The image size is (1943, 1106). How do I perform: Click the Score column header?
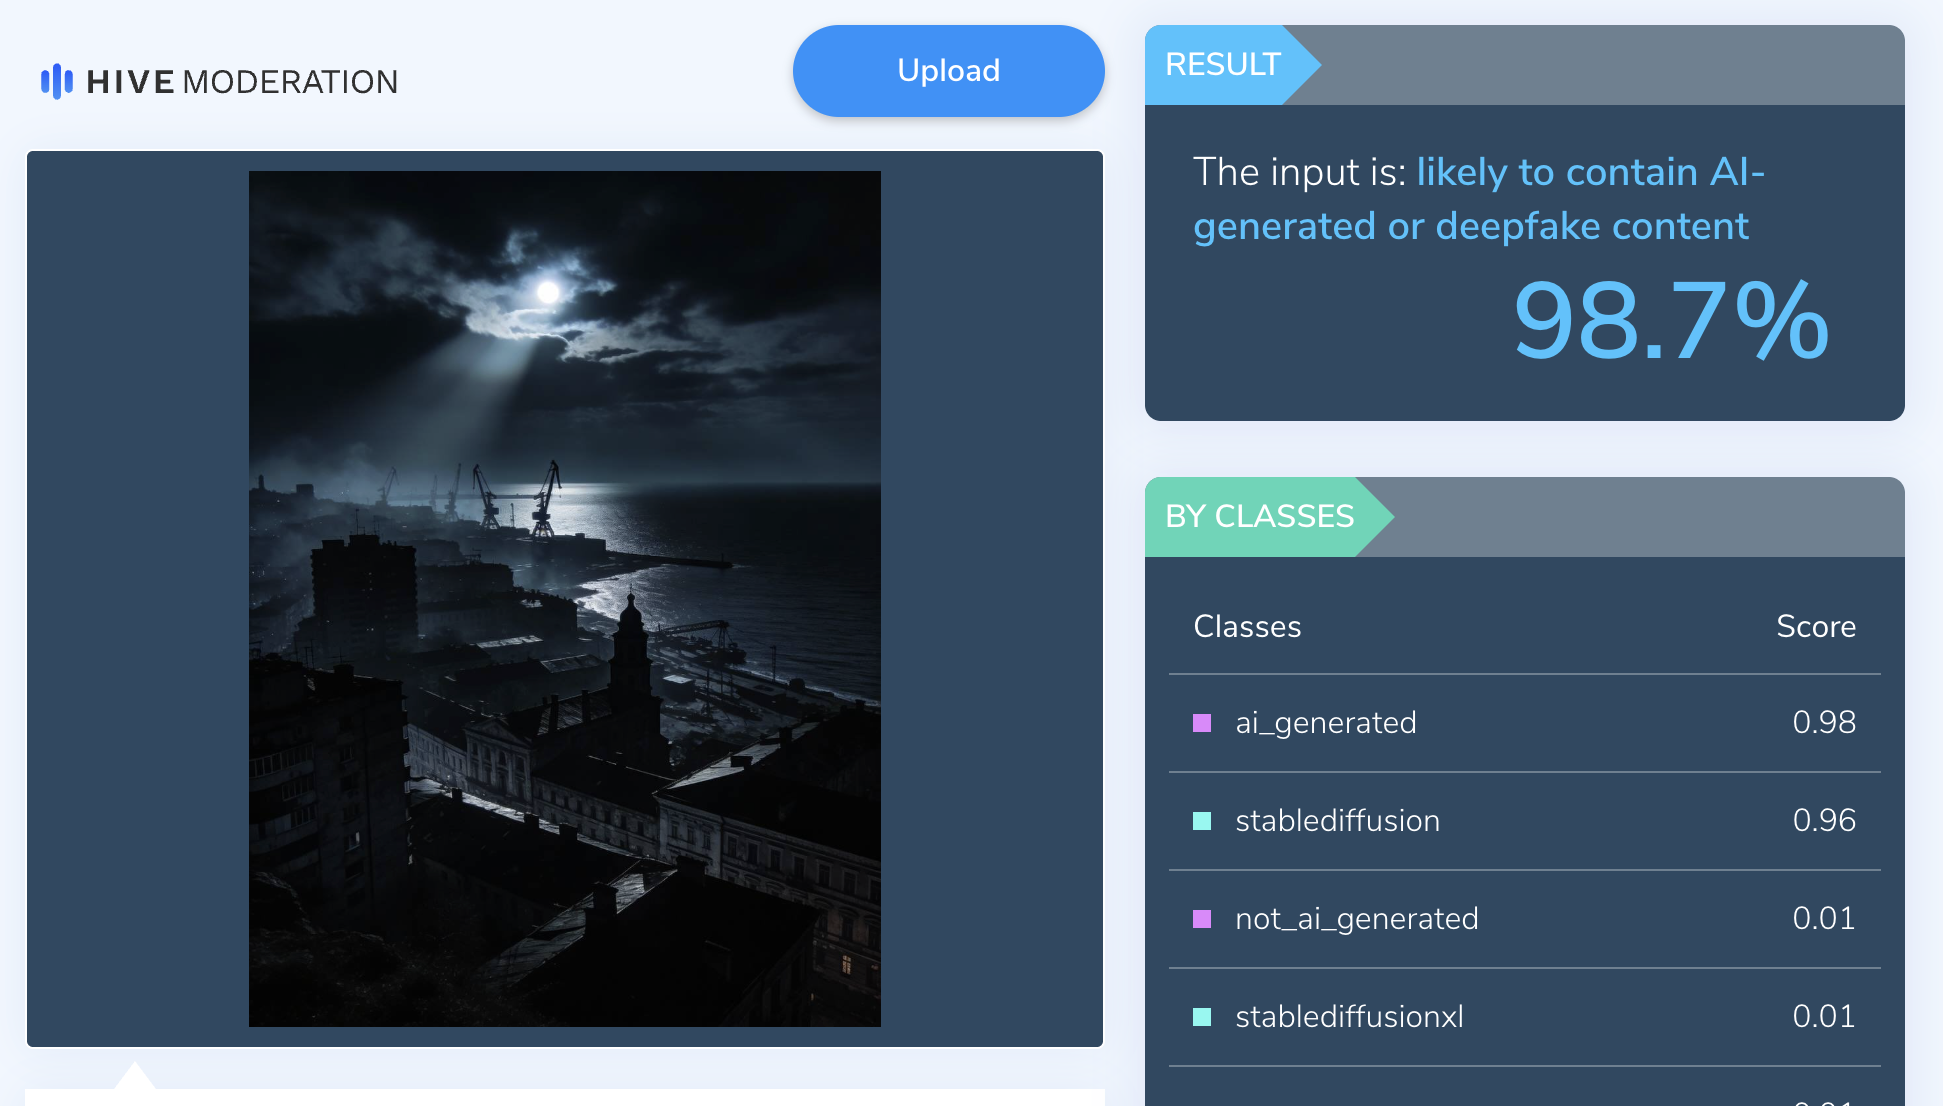[1815, 627]
